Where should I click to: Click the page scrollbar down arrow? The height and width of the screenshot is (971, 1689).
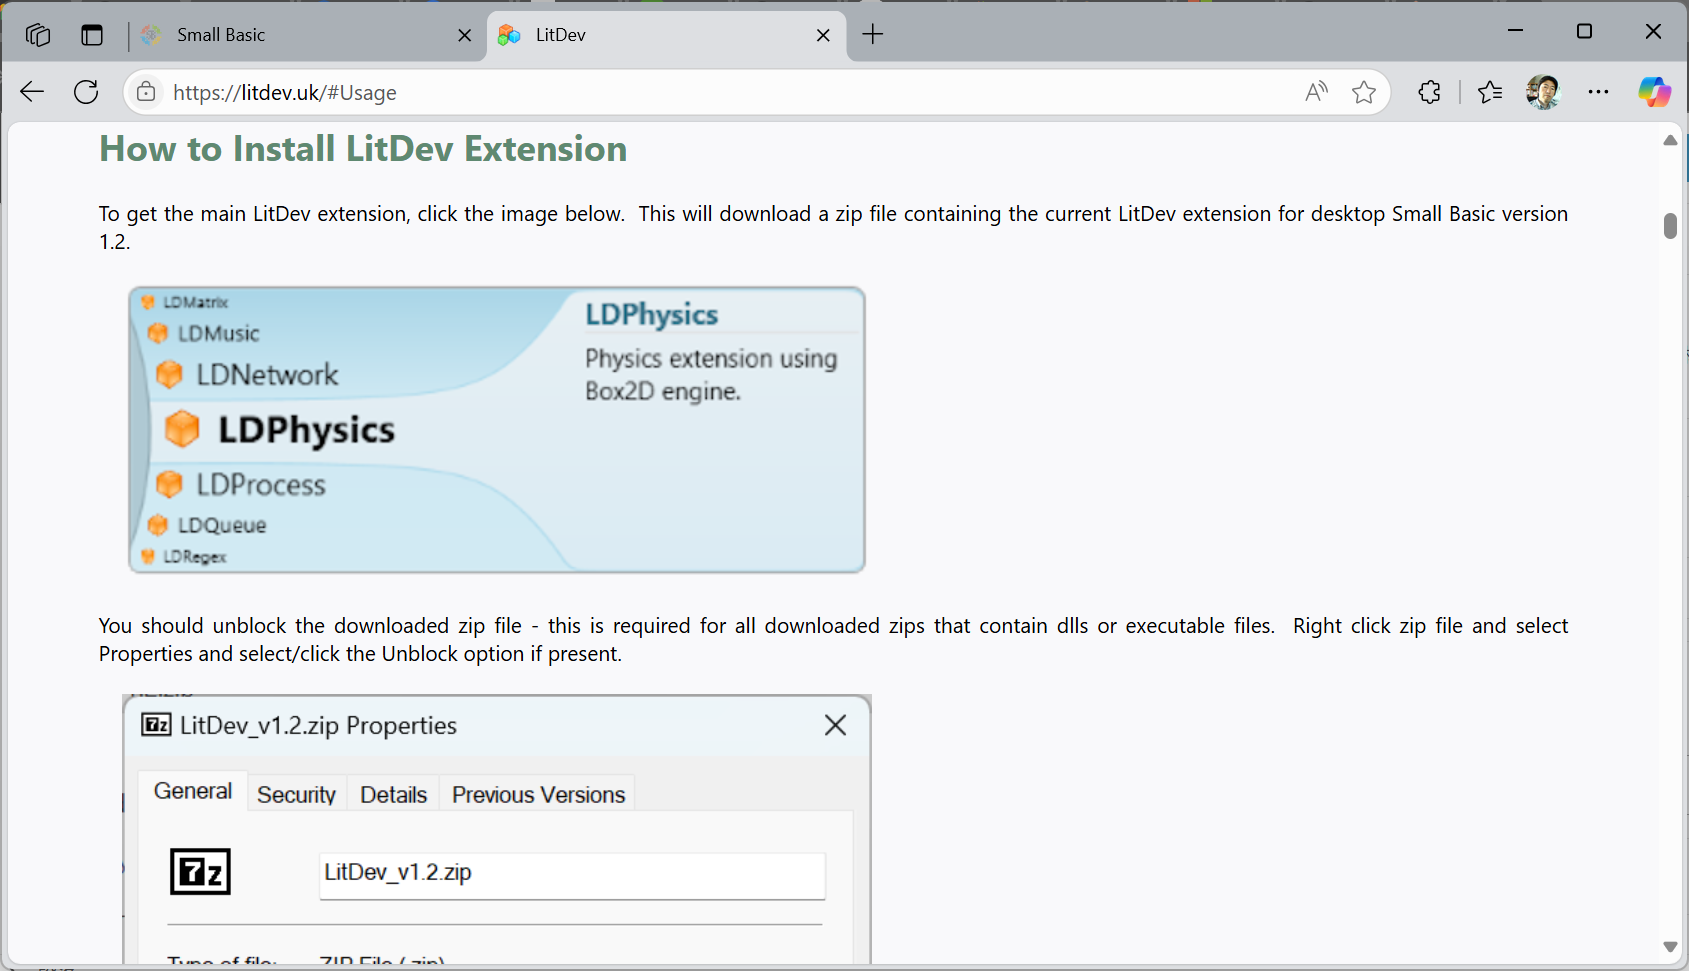[1670, 946]
